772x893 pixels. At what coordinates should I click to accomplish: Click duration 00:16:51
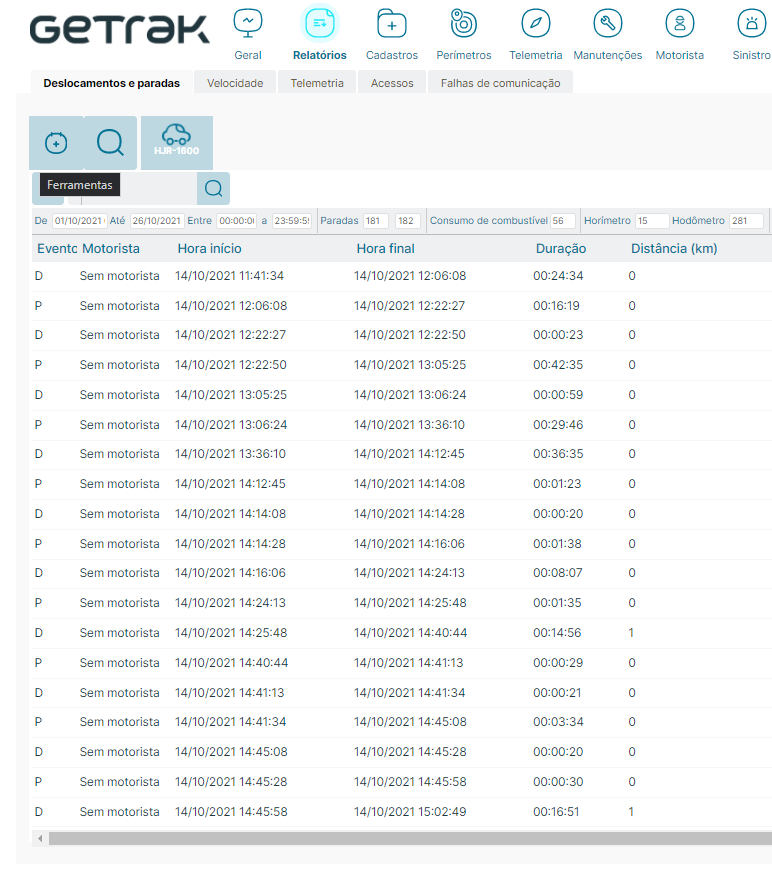pyautogui.click(x=556, y=812)
